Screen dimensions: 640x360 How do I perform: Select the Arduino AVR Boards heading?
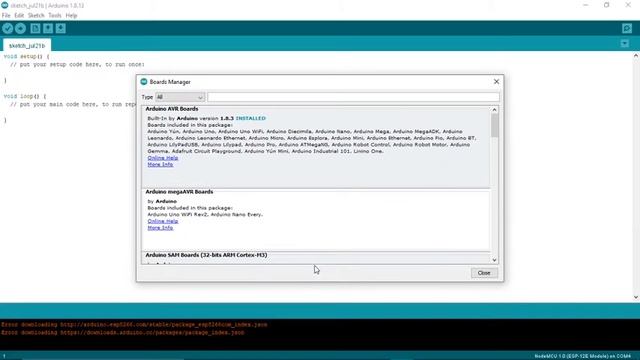172,109
